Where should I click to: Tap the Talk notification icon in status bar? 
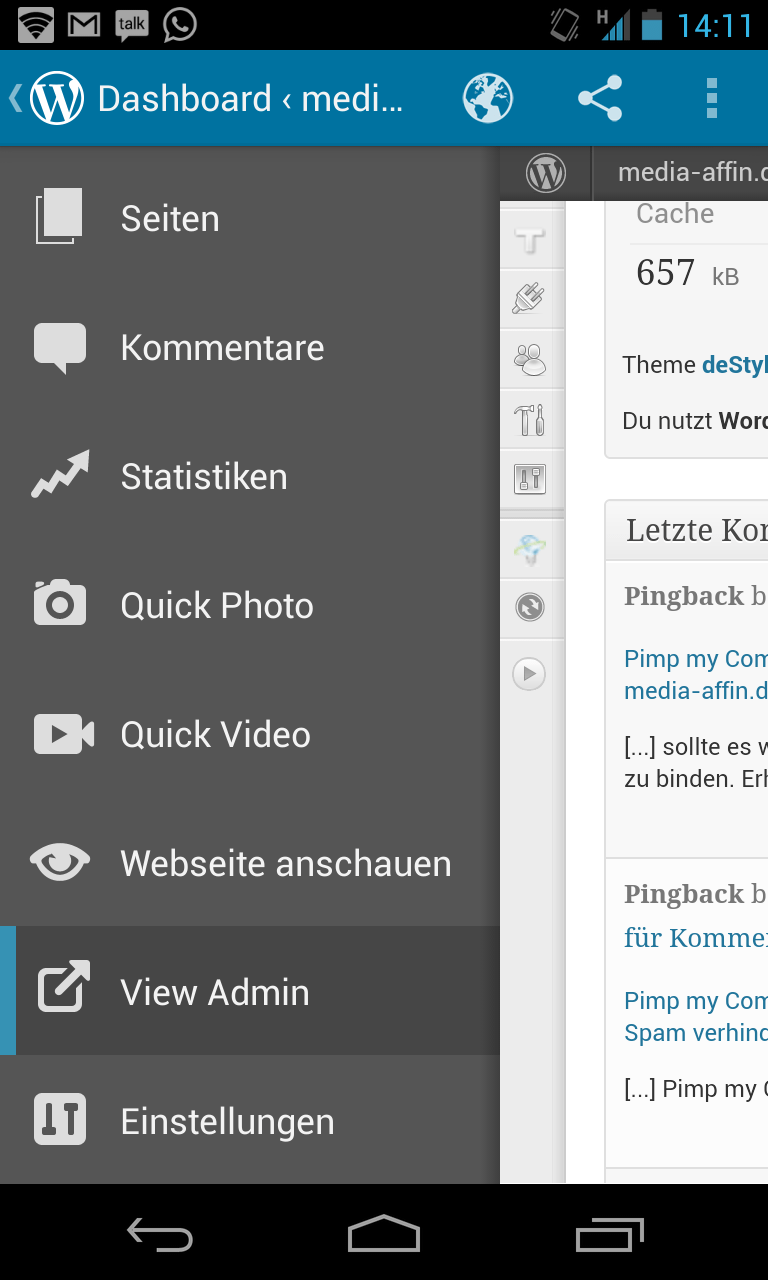tap(132, 25)
